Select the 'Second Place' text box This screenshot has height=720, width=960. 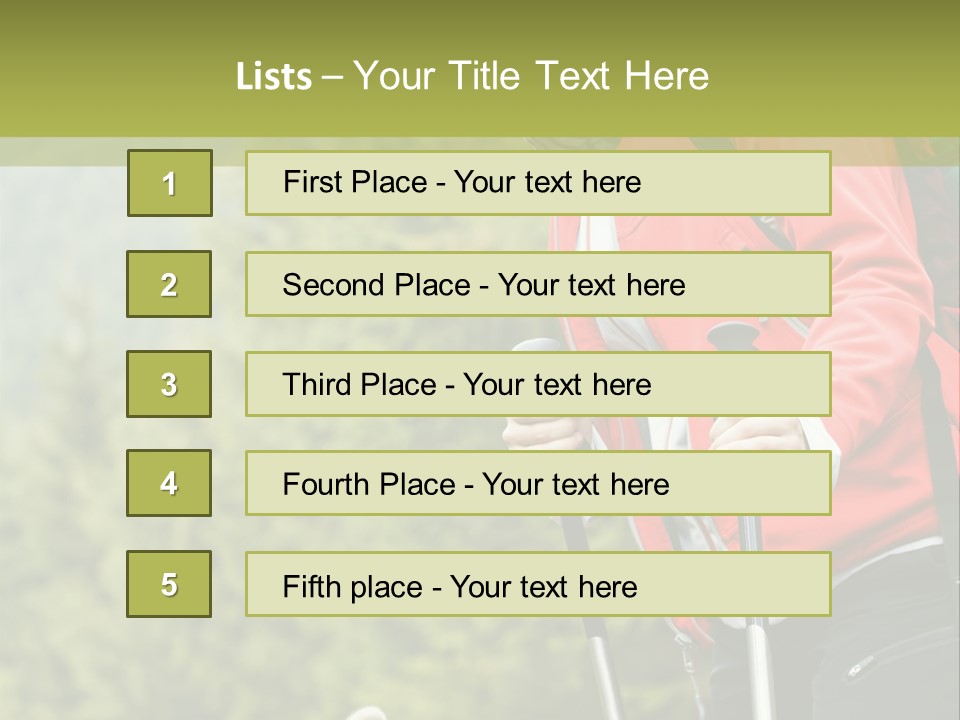538,284
